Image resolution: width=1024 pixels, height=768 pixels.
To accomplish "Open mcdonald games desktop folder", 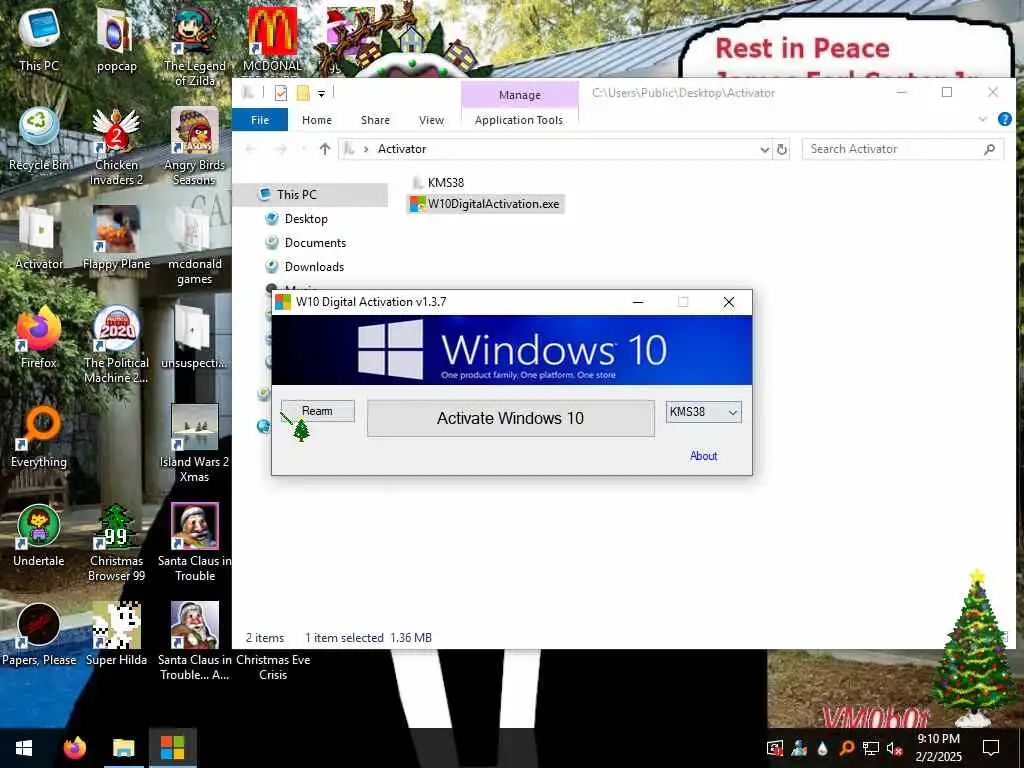I will pos(195,246).
